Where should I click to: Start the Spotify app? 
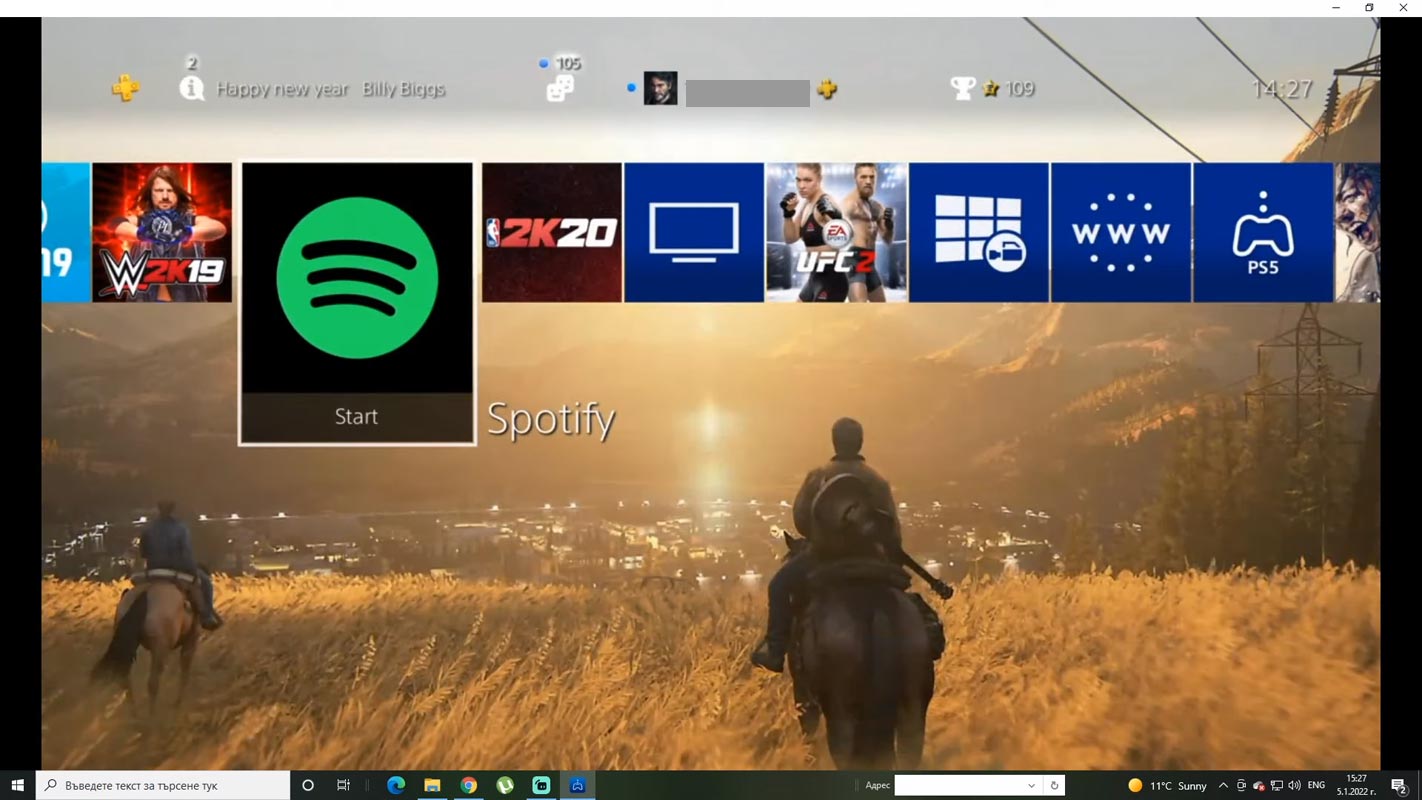[357, 417]
